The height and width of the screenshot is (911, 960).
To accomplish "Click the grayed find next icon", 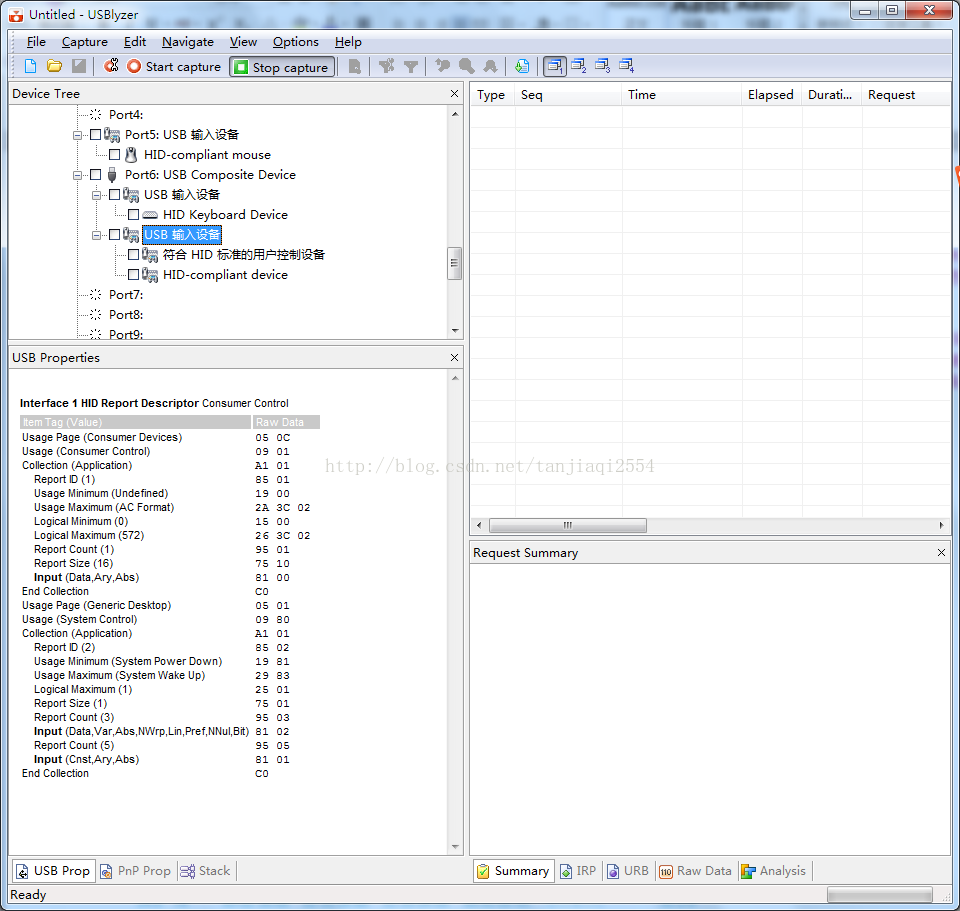I will 490,66.
